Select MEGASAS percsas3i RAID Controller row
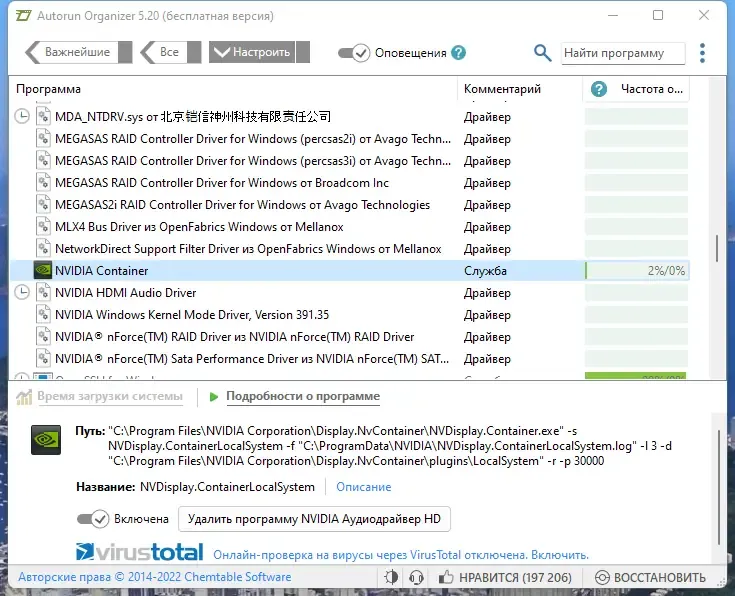735x596 pixels. [x=349, y=160]
